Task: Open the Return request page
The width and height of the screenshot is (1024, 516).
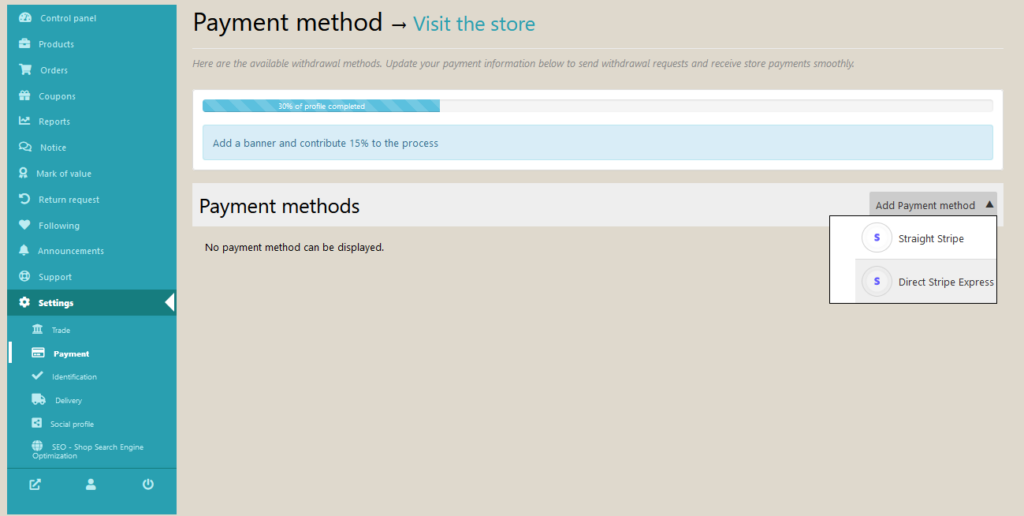Action: click(91, 199)
